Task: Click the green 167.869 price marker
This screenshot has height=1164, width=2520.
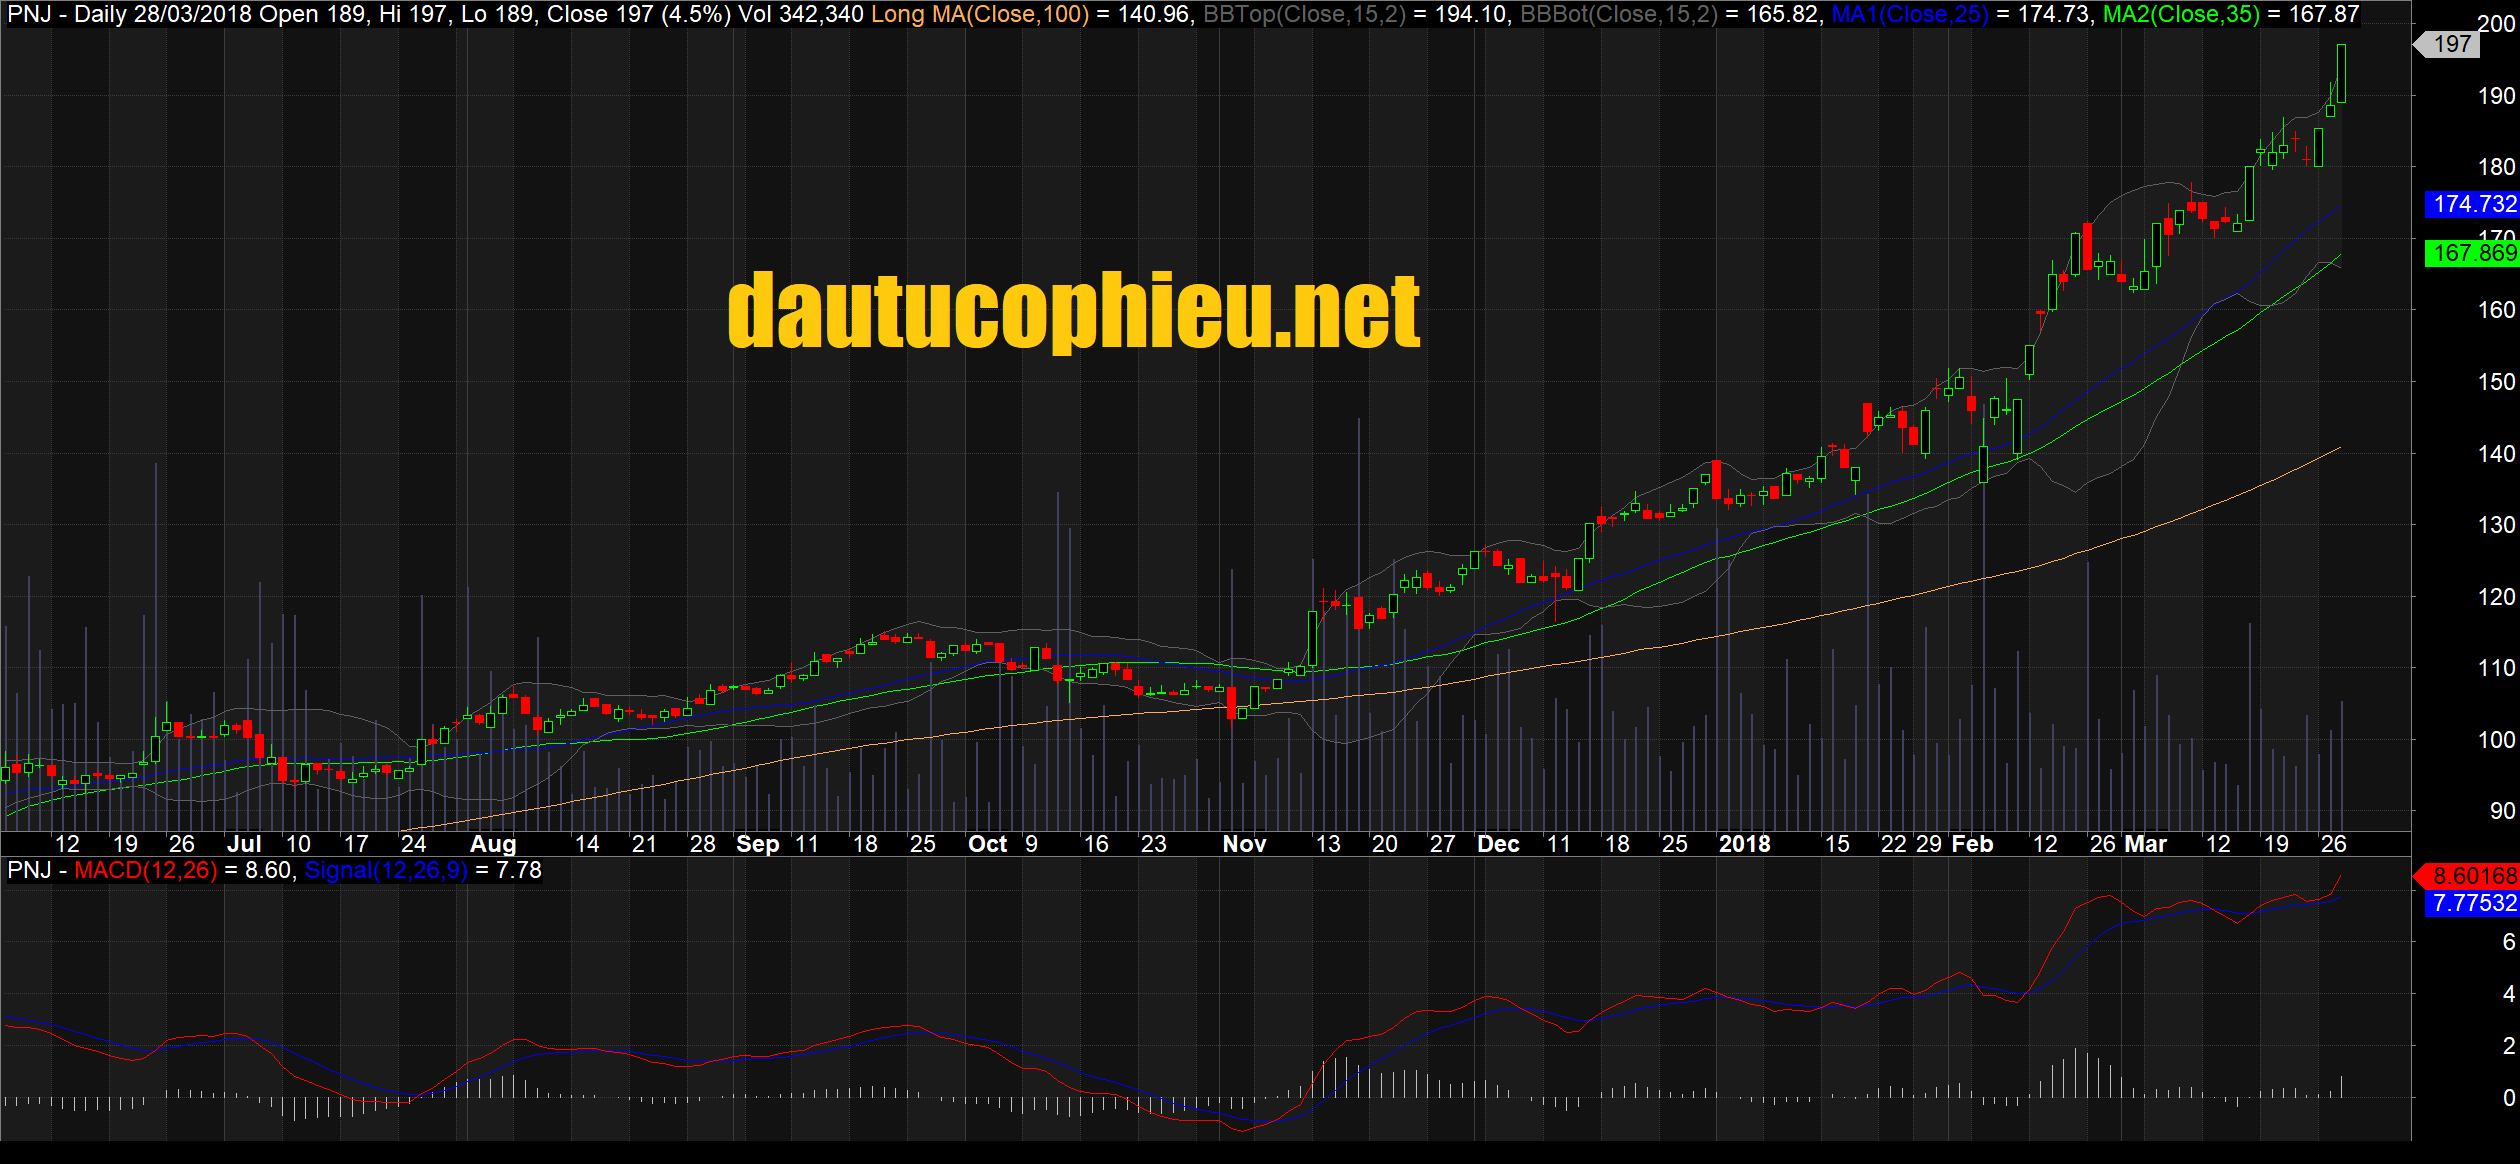Action: click(x=2473, y=253)
